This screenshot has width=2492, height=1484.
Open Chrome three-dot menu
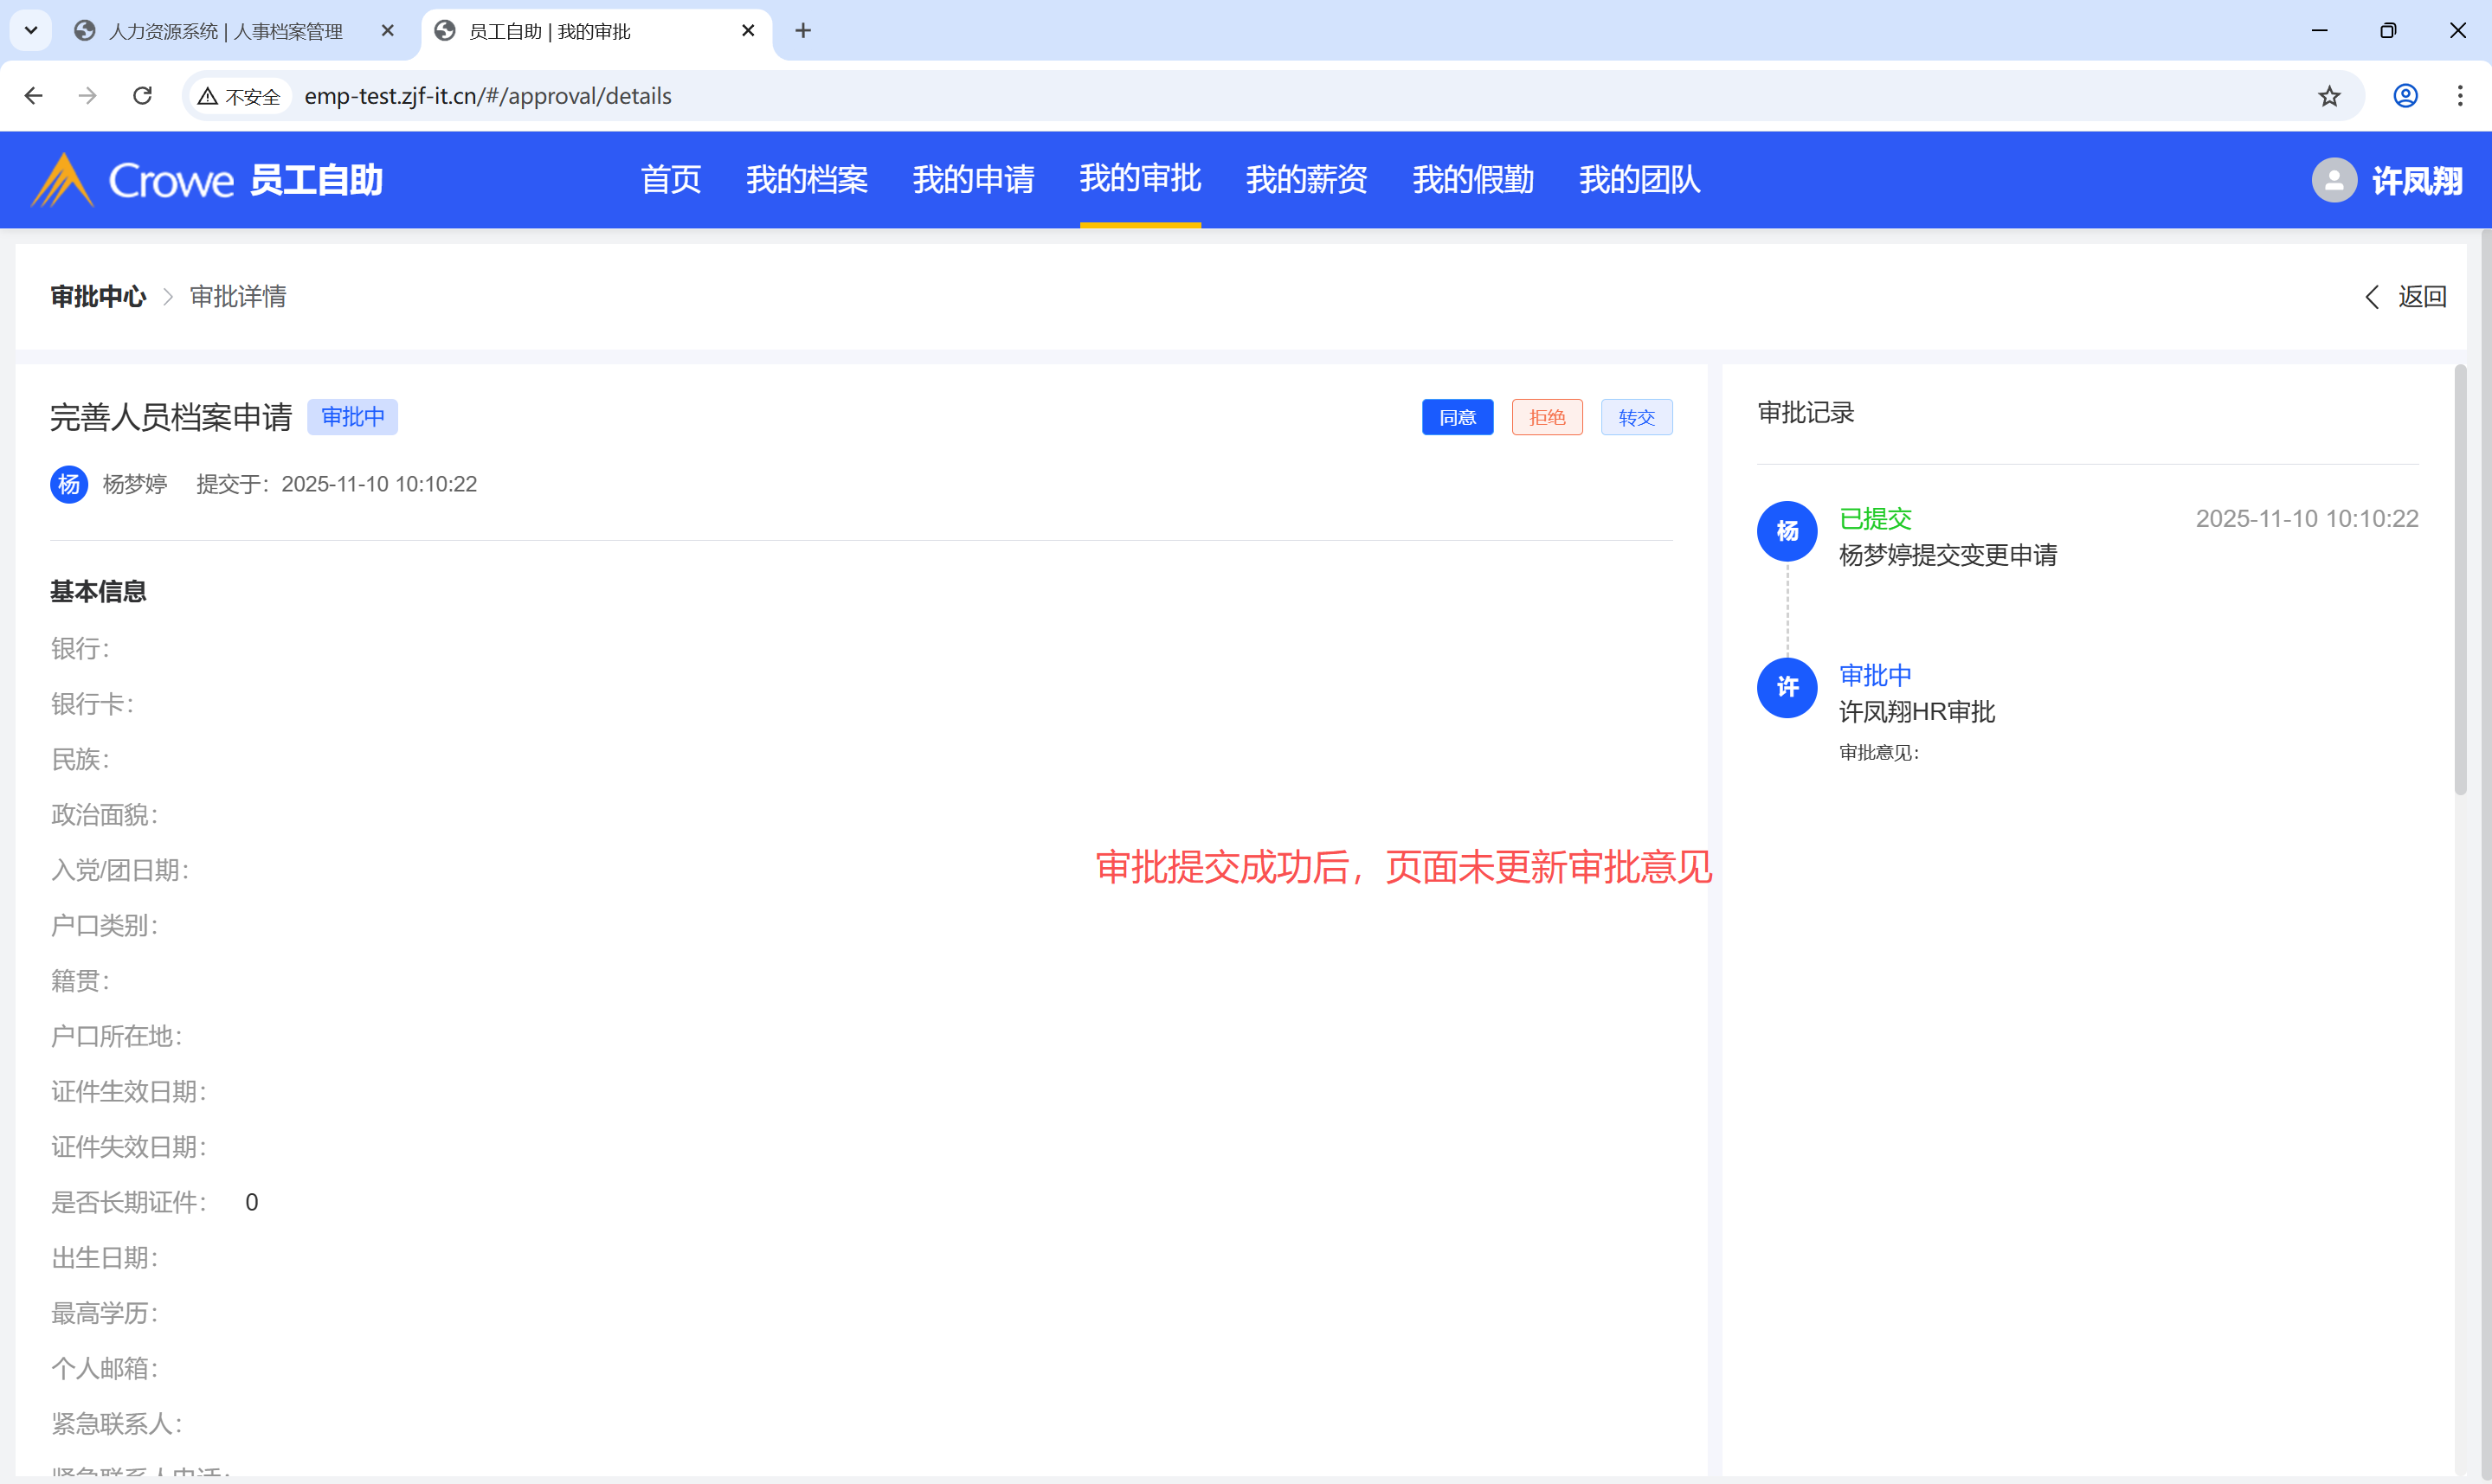click(2460, 96)
